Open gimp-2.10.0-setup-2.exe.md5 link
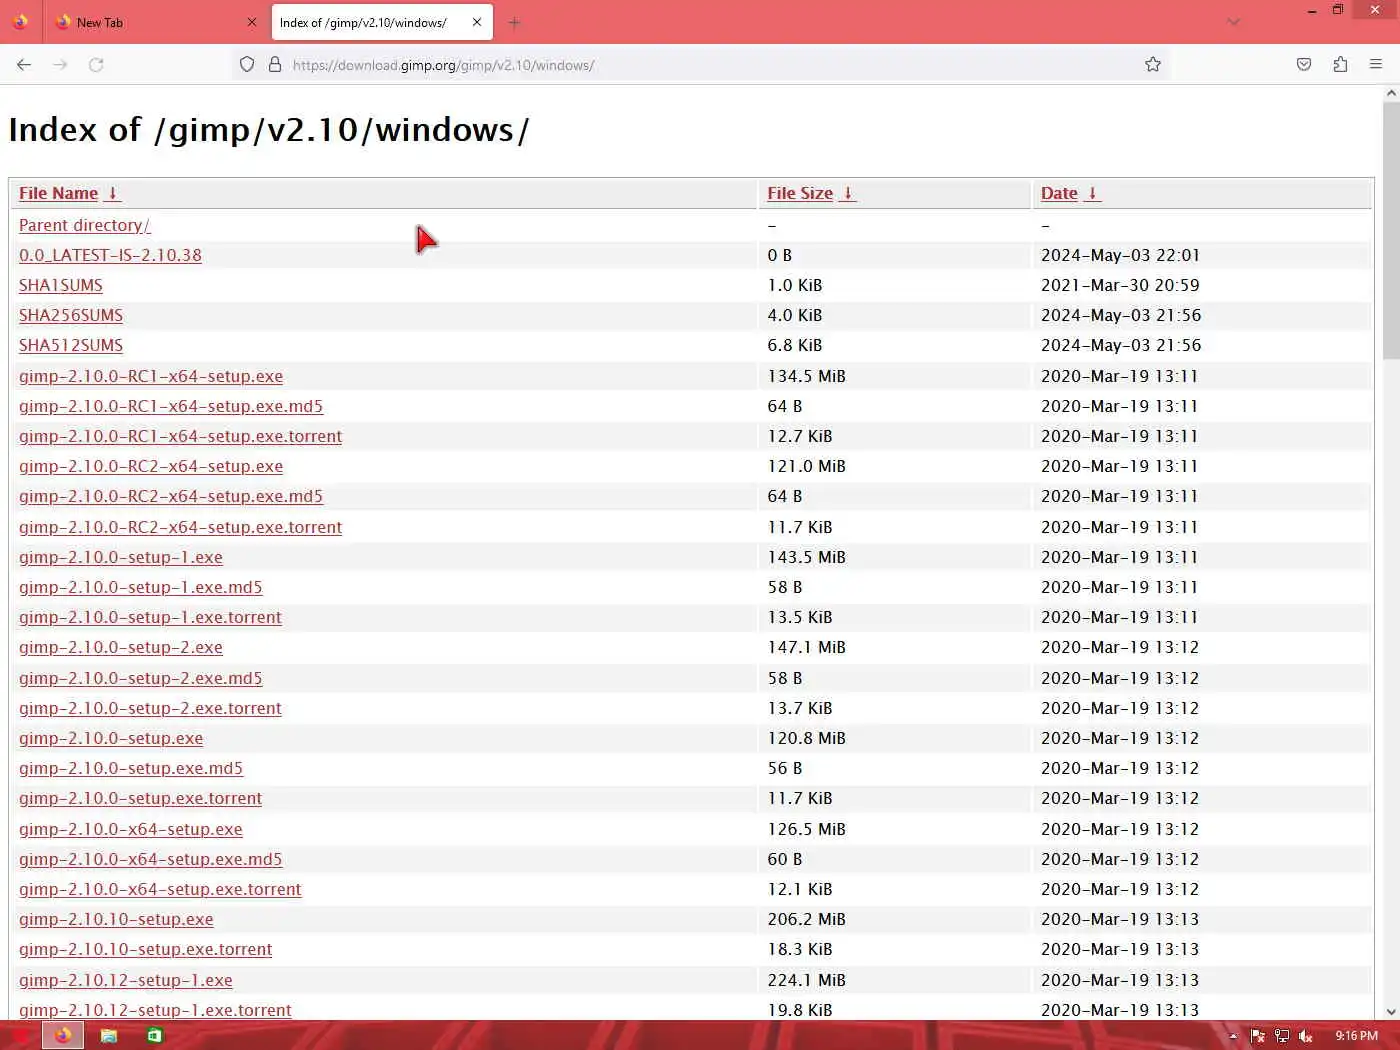 pos(140,678)
